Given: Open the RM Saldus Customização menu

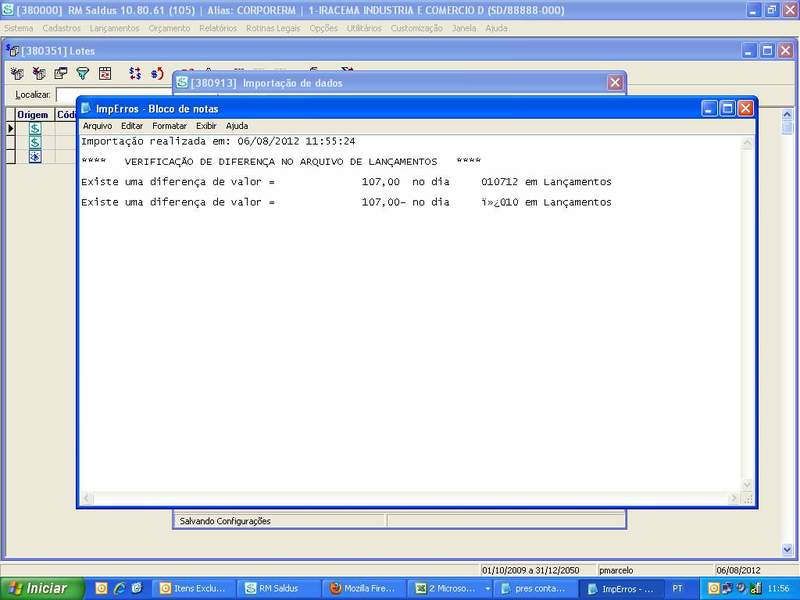Looking at the screenshot, I should coord(417,29).
